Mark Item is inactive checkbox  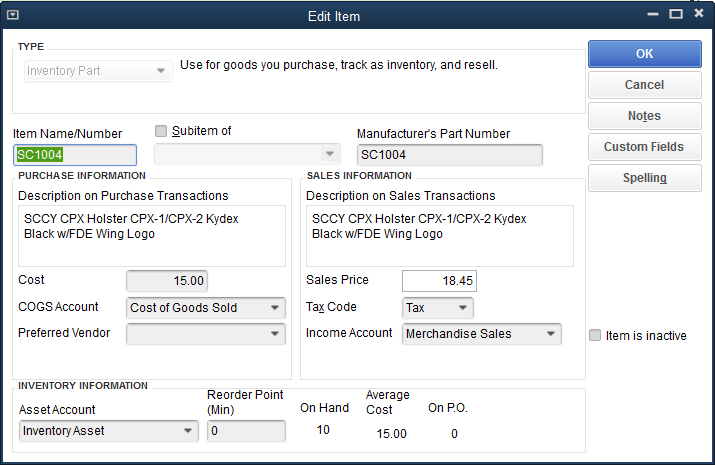595,335
